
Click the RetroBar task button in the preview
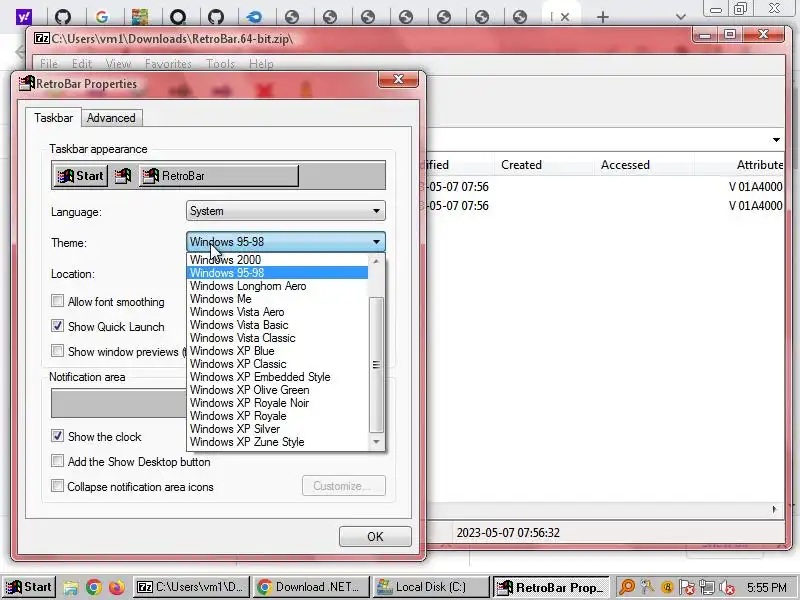219,176
